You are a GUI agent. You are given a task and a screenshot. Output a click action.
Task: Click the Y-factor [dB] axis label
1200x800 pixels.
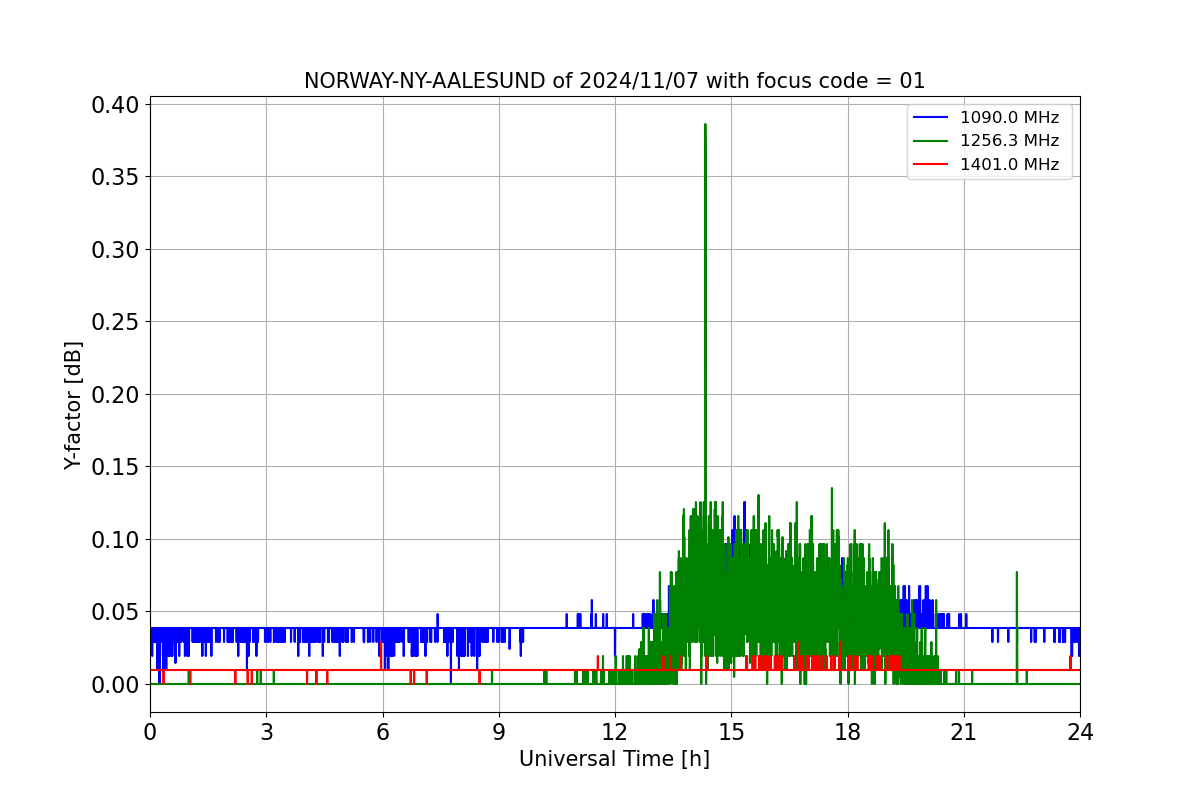(x=73, y=405)
